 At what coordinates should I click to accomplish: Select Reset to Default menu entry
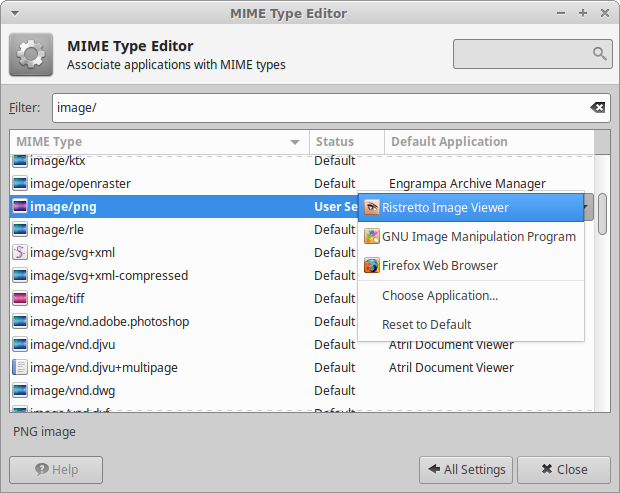(427, 325)
